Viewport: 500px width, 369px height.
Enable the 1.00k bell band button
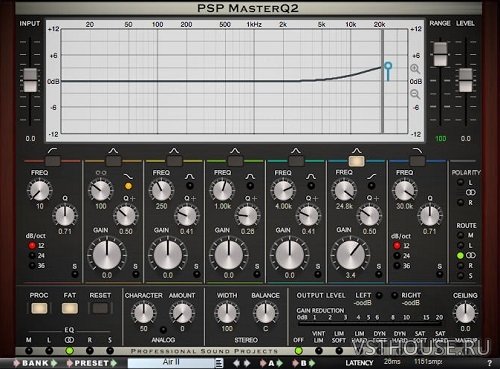235,161
